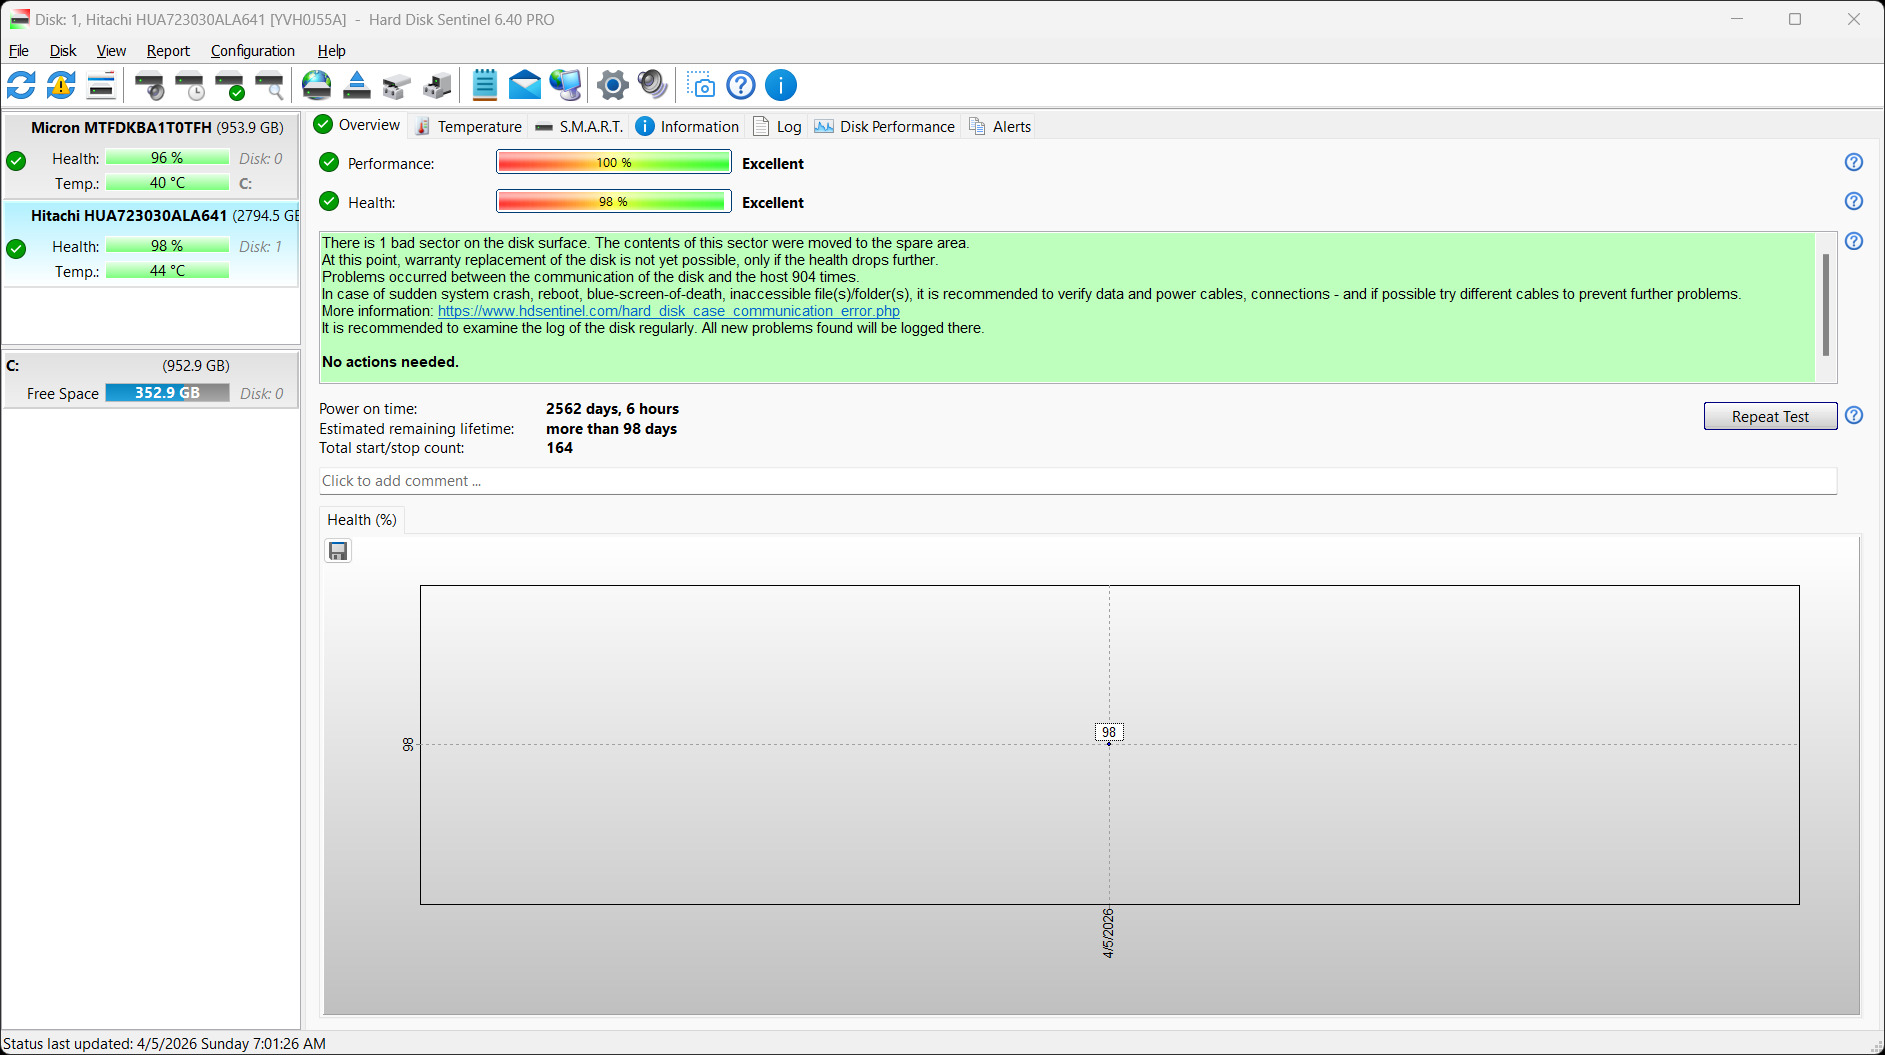Open the help question mark toolbar icon

pyautogui.click(x=741, y=86)
